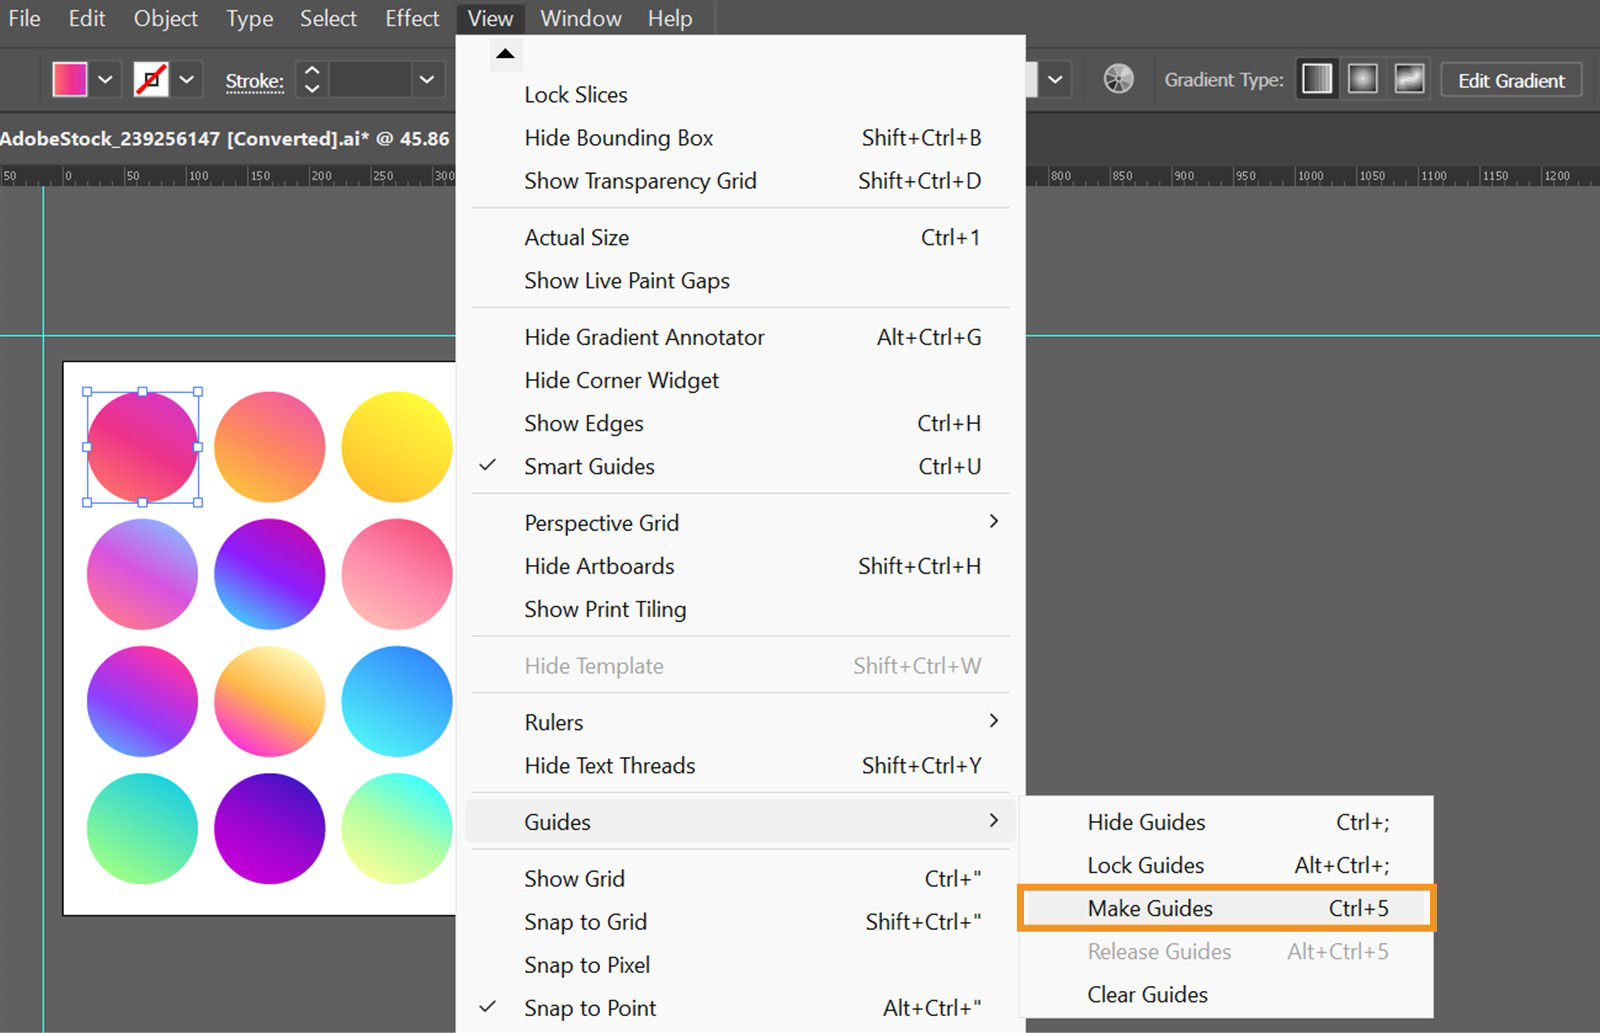The width and height of the screenshot is (1600, 1033).
Task: Click the Stroke None swatch with red slash
Action: click(150, 79)
